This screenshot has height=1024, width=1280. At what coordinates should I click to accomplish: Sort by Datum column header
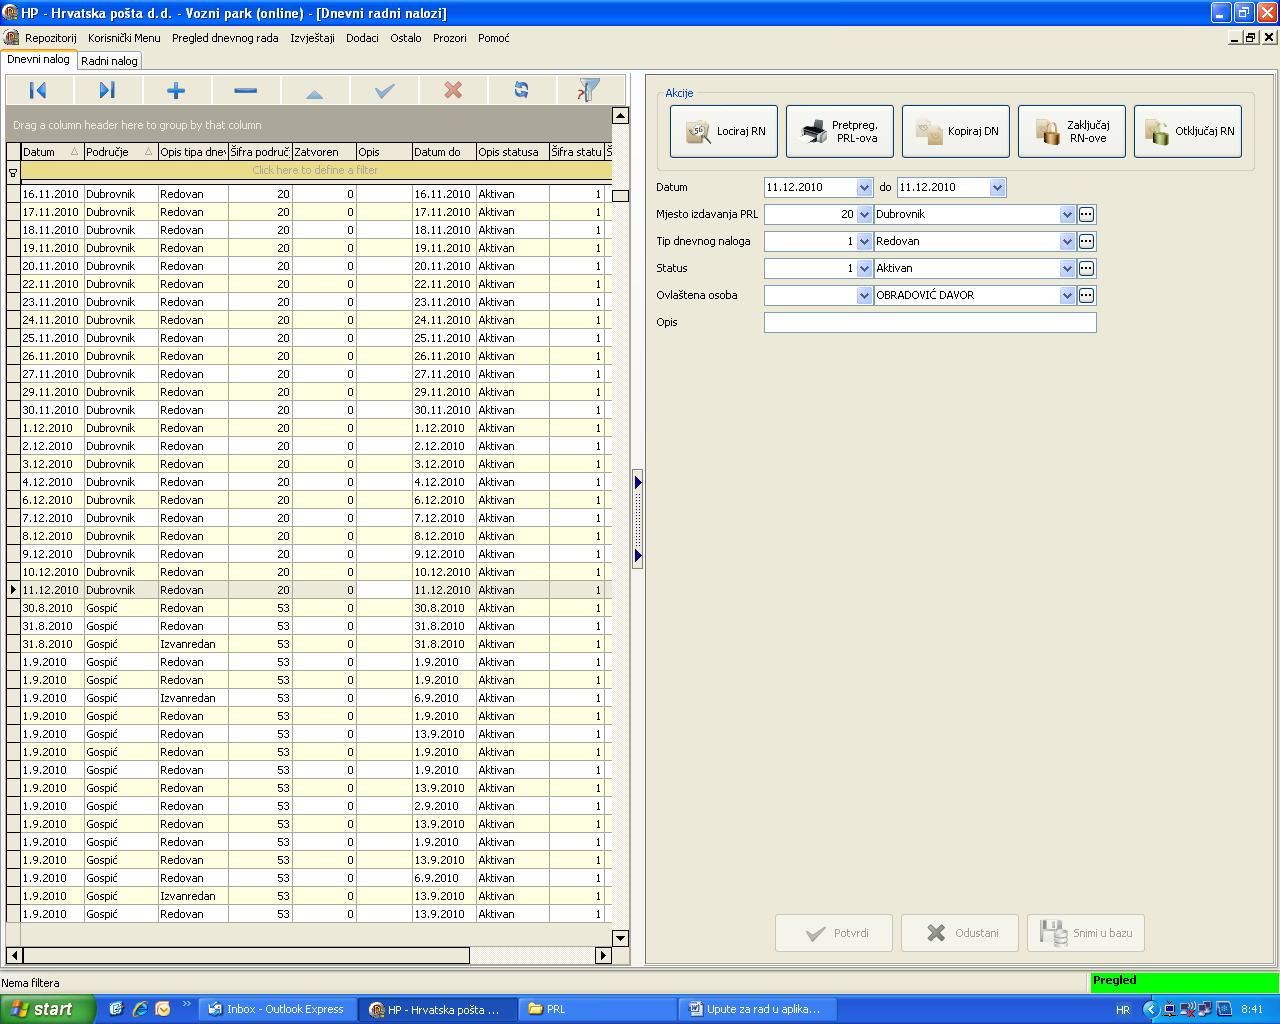pyautogui.click(x=51, y=152)
